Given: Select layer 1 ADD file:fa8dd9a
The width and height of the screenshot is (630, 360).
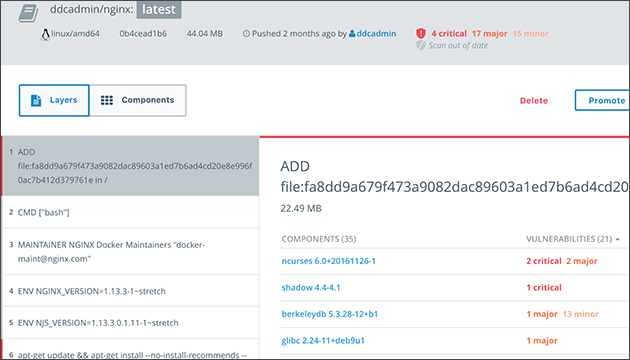Looking at the screenshot, I should (131, 166).
